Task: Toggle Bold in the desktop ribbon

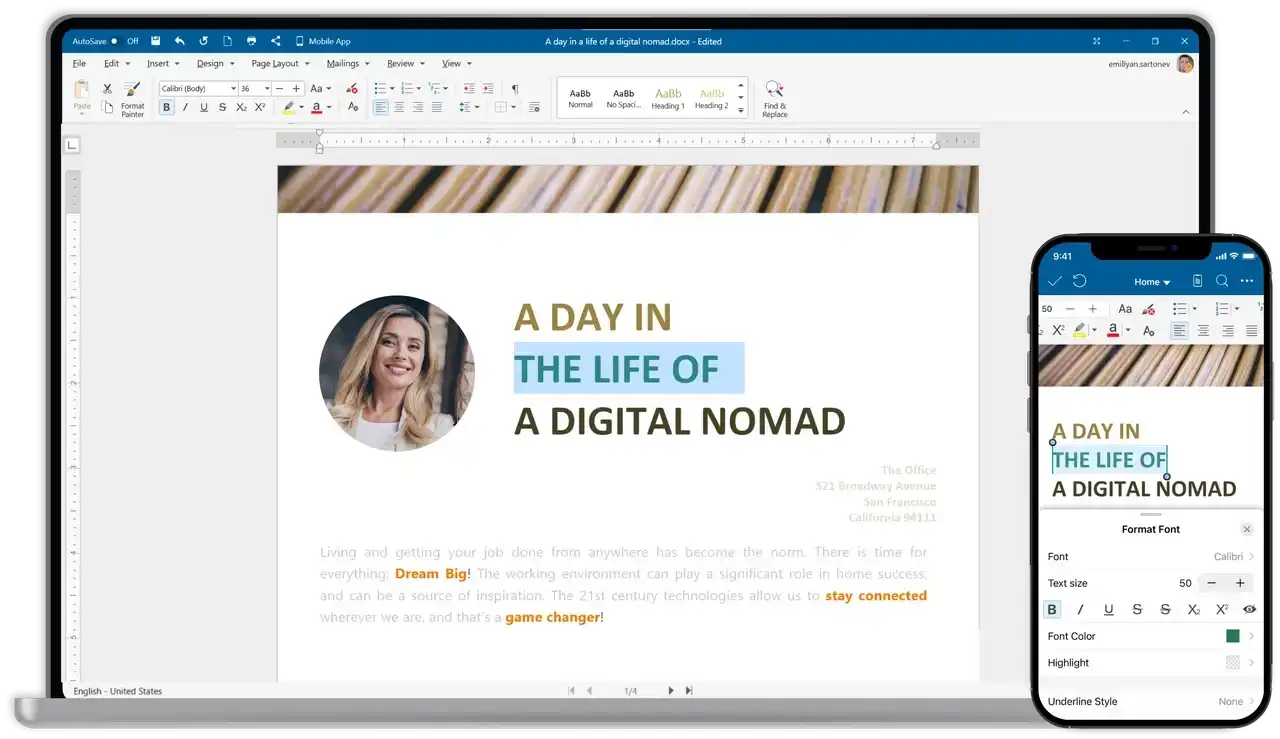Action: point(166,107)
